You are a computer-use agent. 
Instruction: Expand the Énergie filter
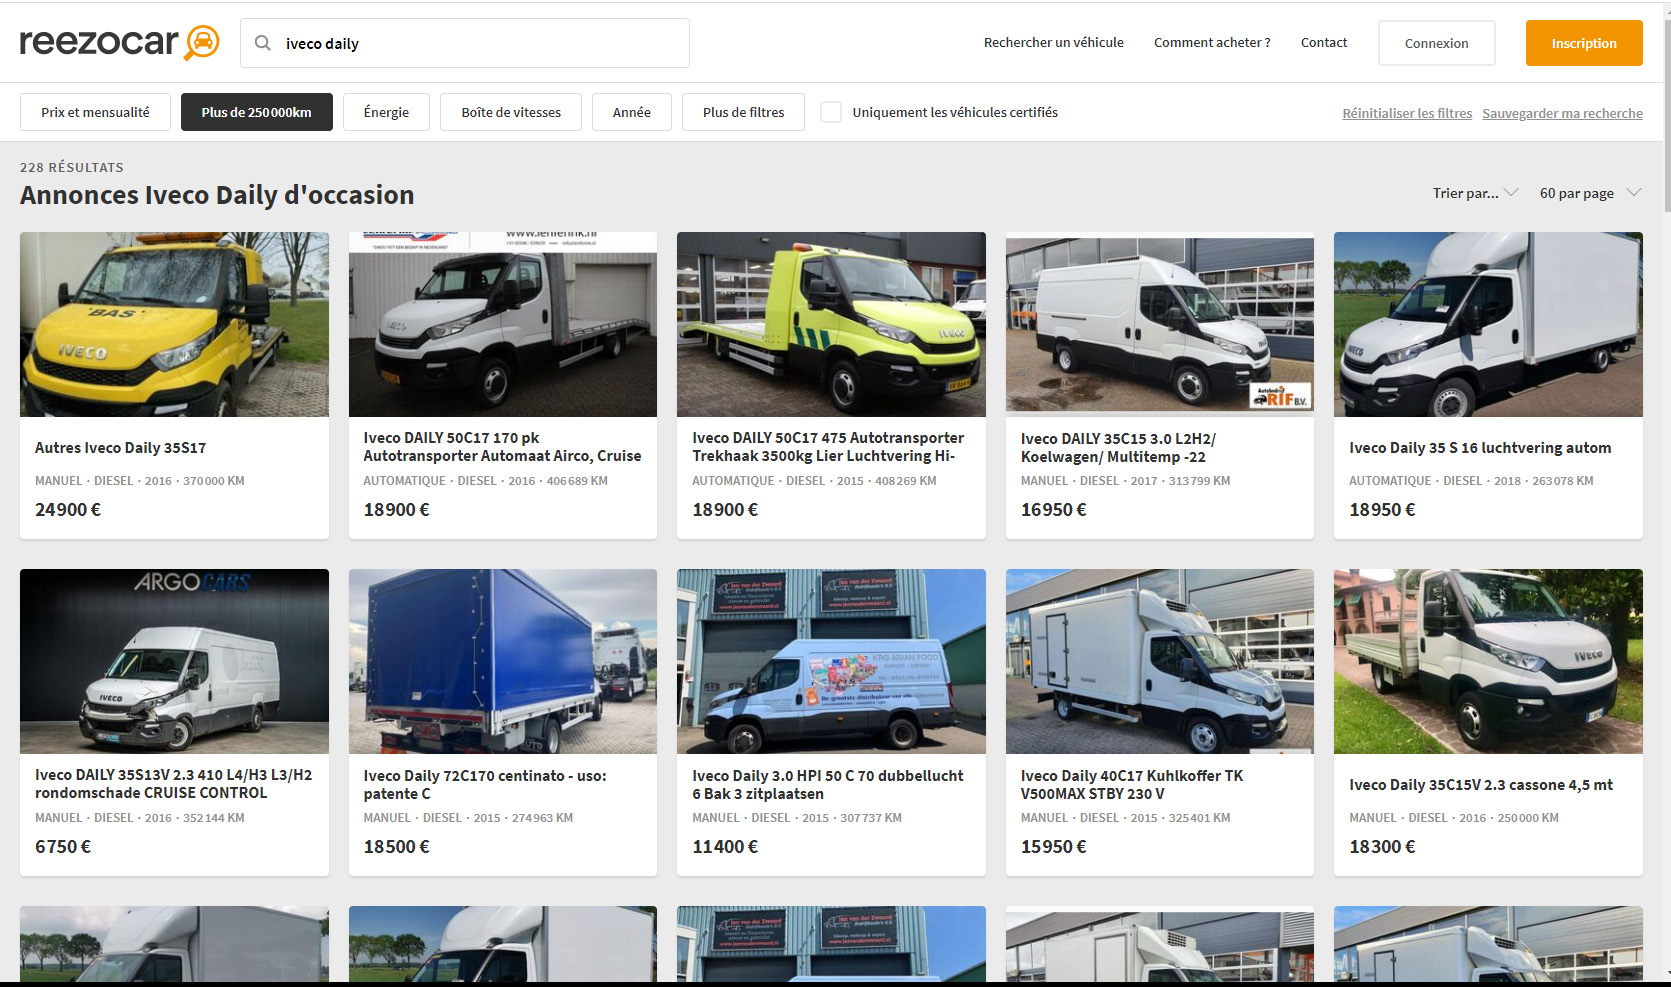[x=386, y=112]
